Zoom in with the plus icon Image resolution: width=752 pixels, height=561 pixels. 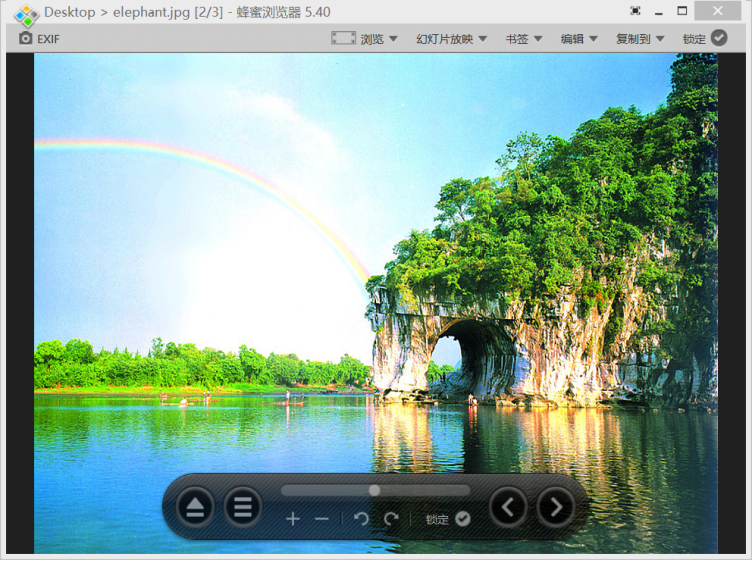click(293, 519)
